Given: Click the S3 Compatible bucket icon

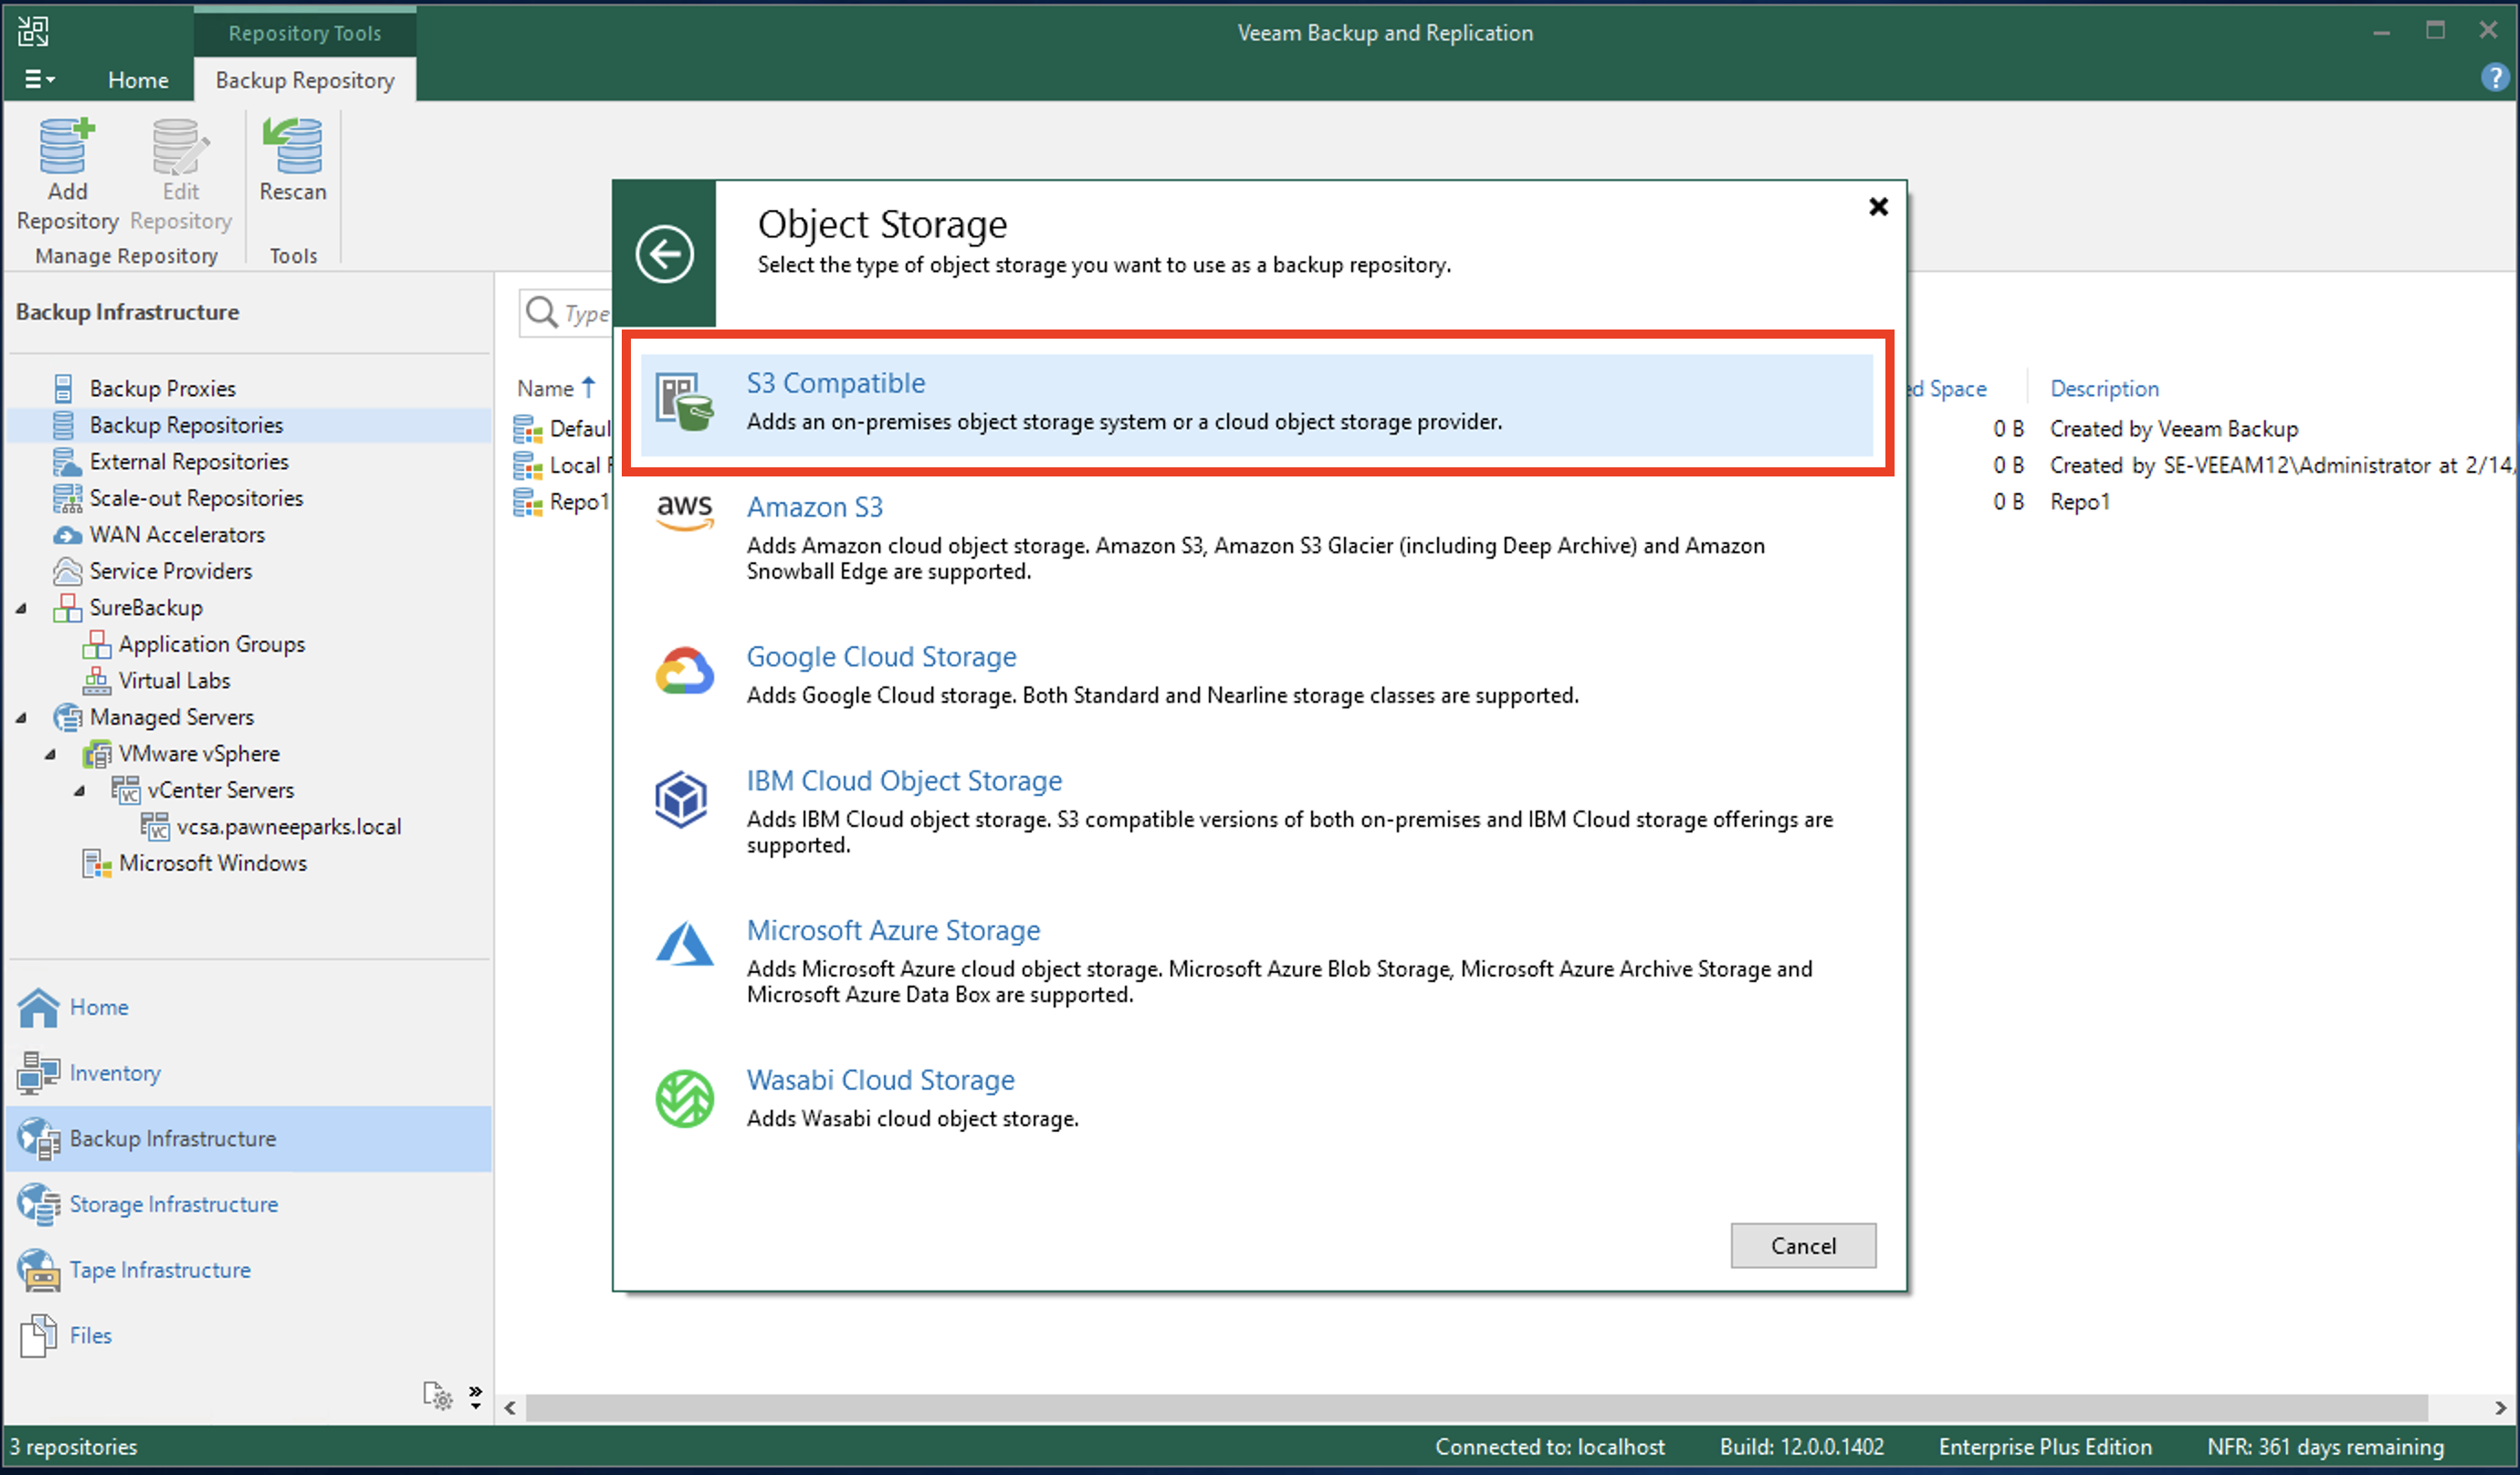Looking at the screenshot, I should 685,402.
